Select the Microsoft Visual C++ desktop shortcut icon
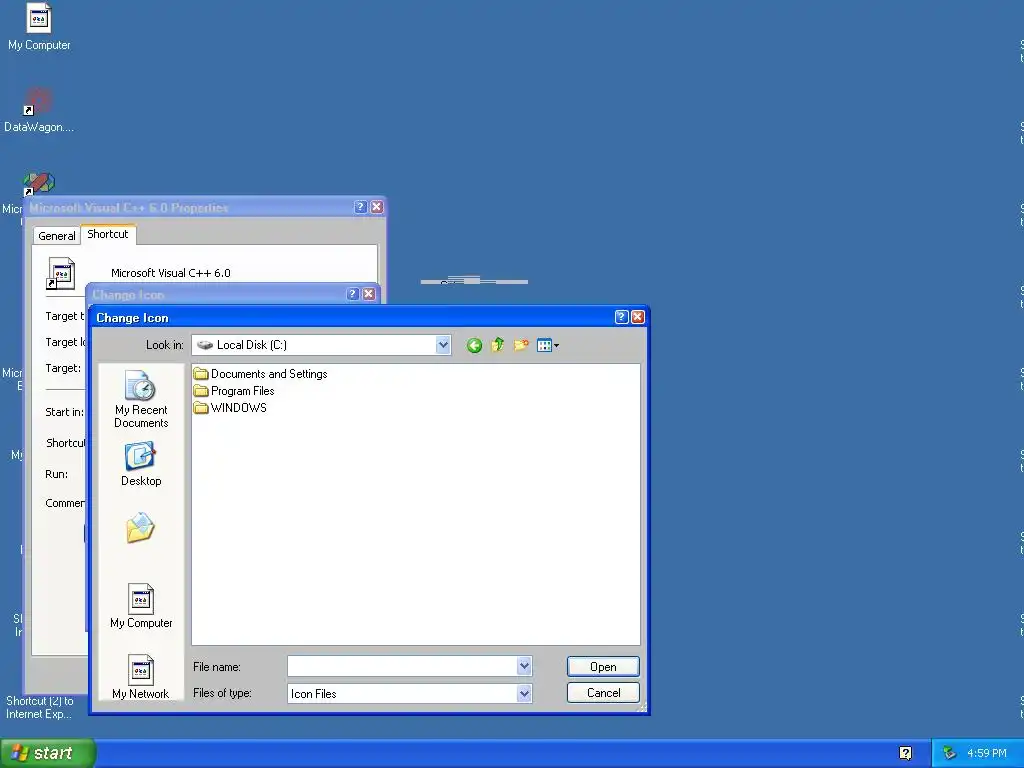 pos(39,184)
